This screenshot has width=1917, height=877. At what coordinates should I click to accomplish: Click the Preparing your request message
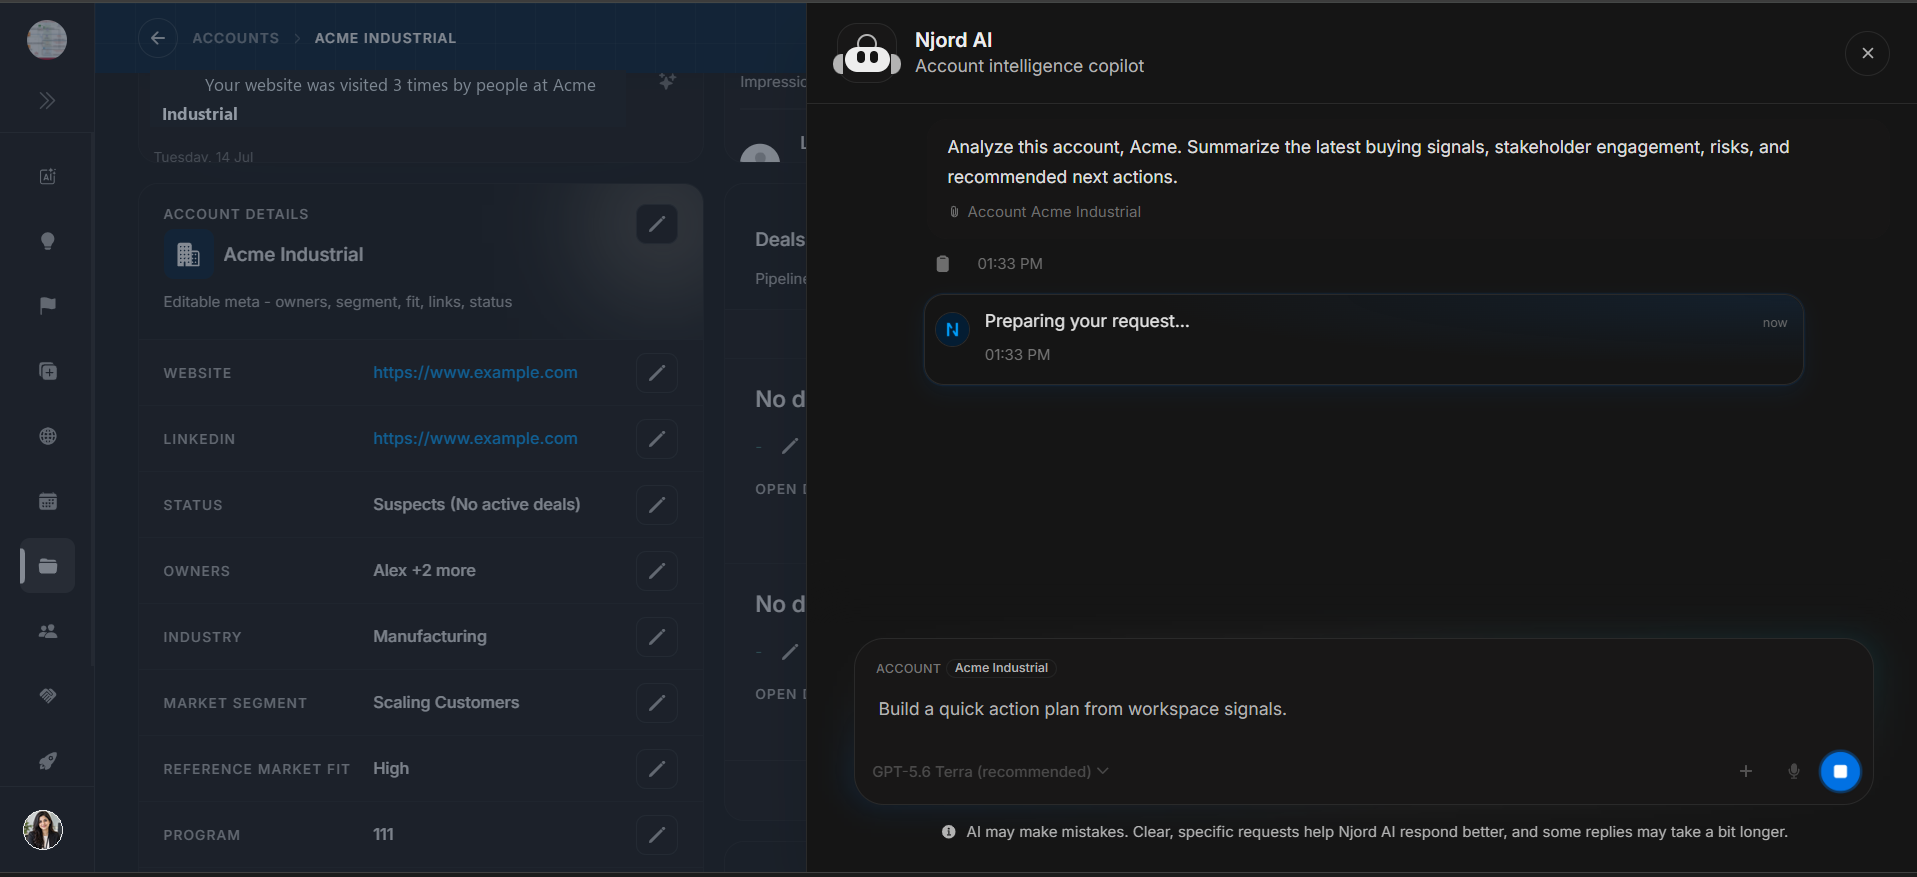pos(1364,339)
